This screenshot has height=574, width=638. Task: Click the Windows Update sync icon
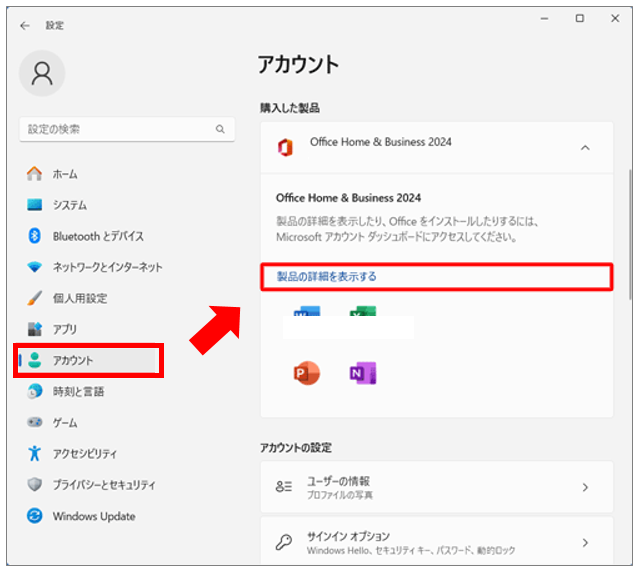[34, 516]
